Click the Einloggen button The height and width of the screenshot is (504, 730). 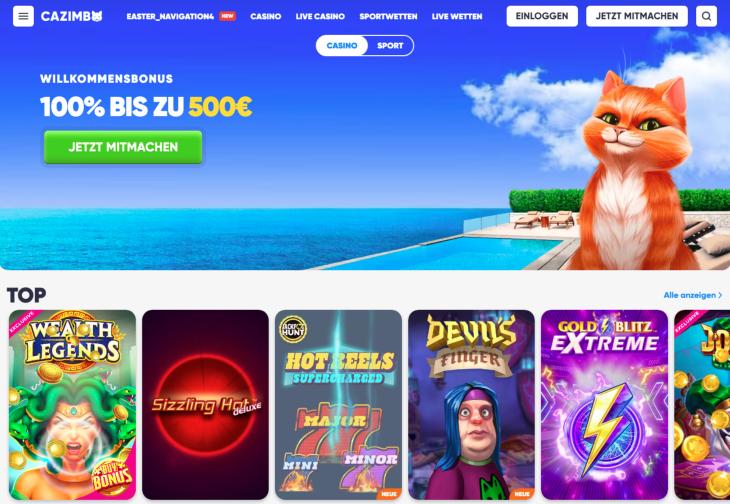pos(542,16)
